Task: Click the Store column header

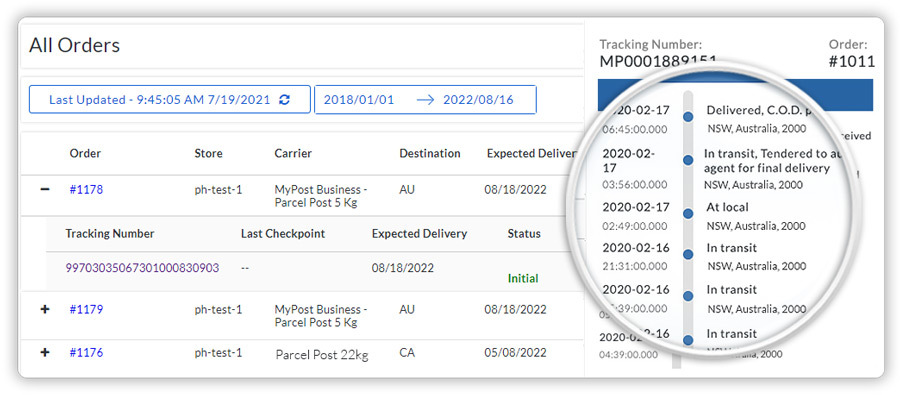Action: (x=208, y=153)
